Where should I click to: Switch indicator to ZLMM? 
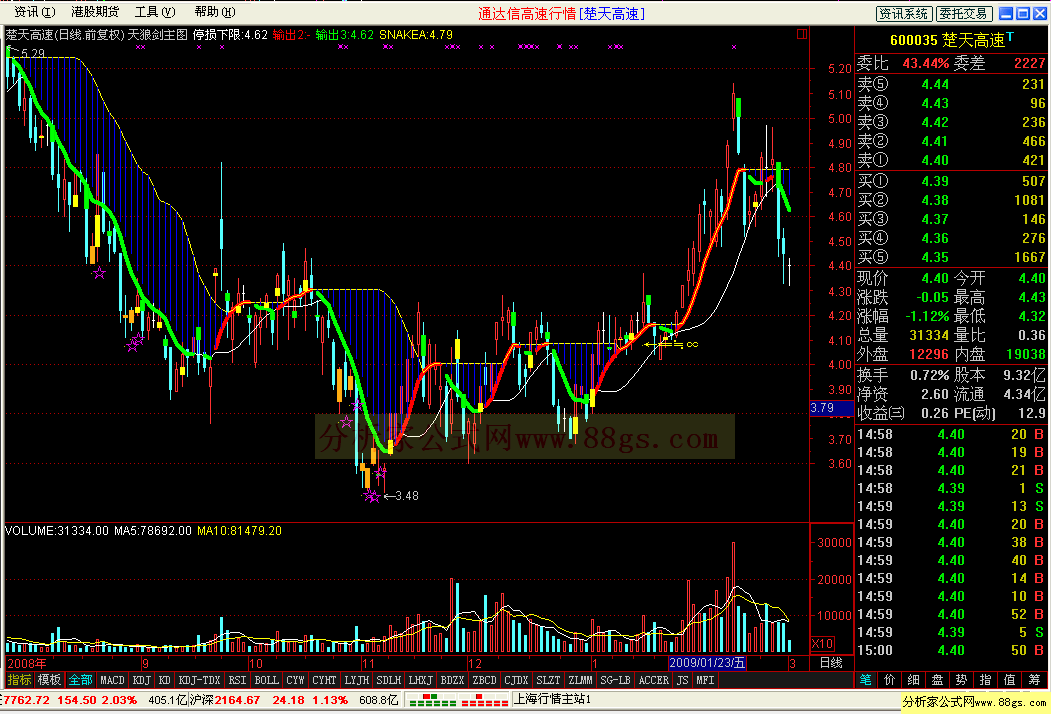pos(580,680)
